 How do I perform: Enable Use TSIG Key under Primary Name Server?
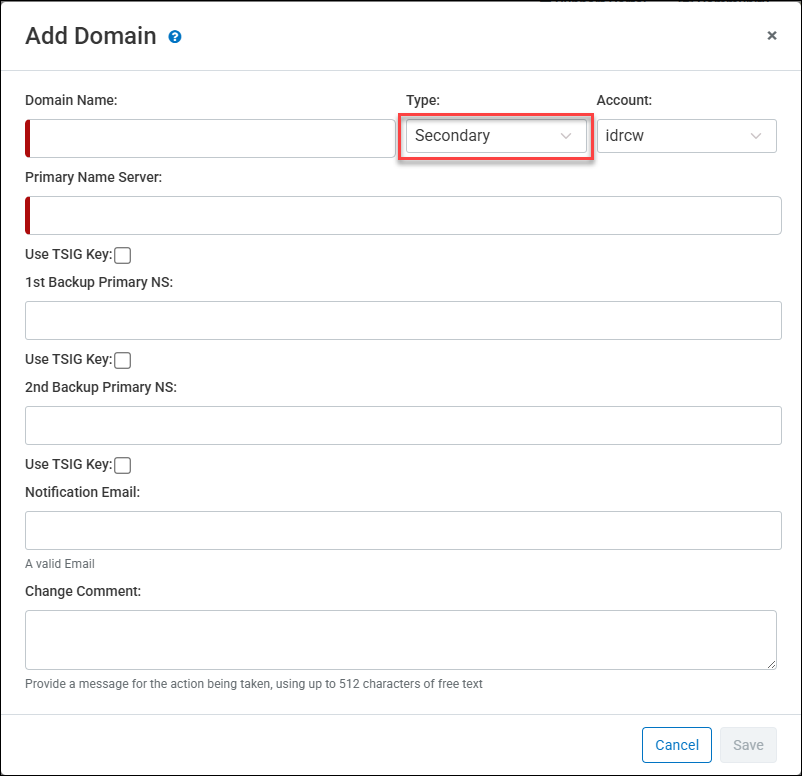123,255
